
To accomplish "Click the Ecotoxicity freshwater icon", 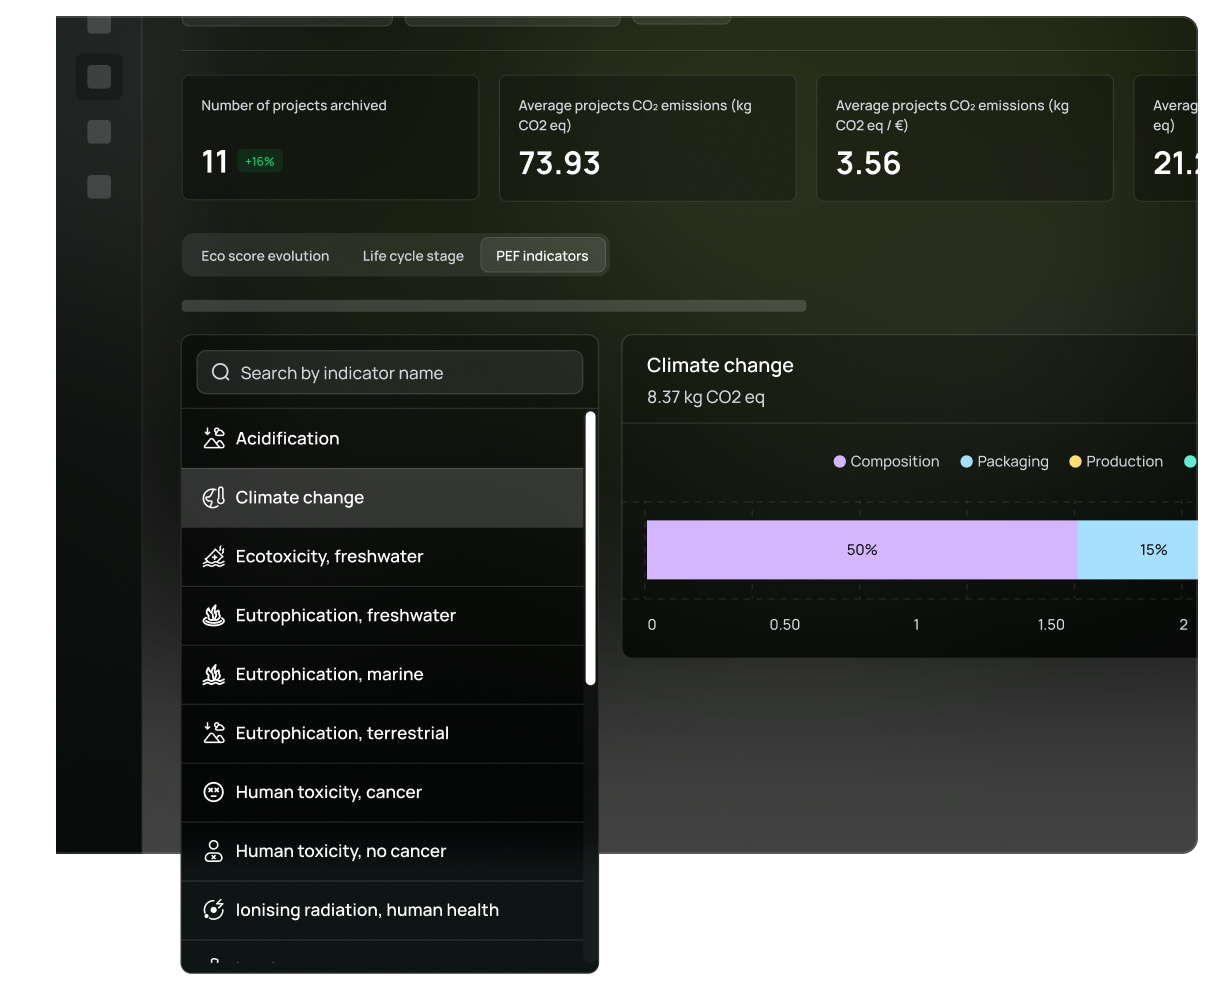I will [213, 556].
